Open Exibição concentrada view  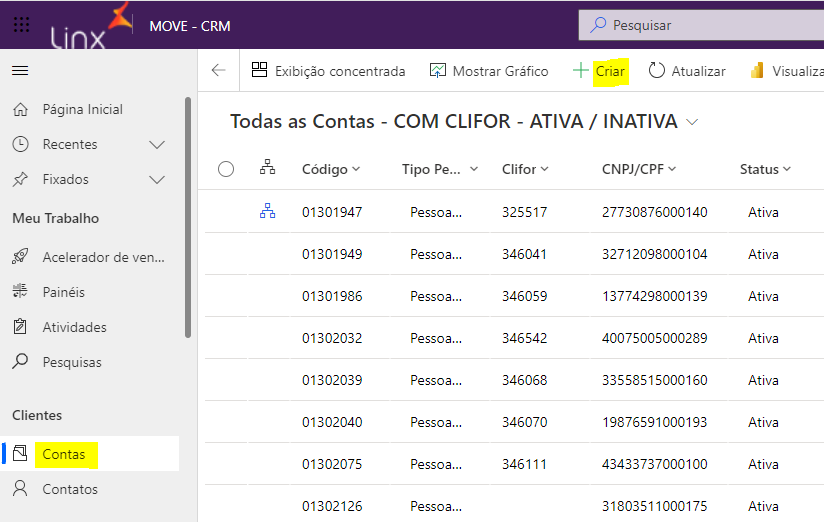pos(328,71)
